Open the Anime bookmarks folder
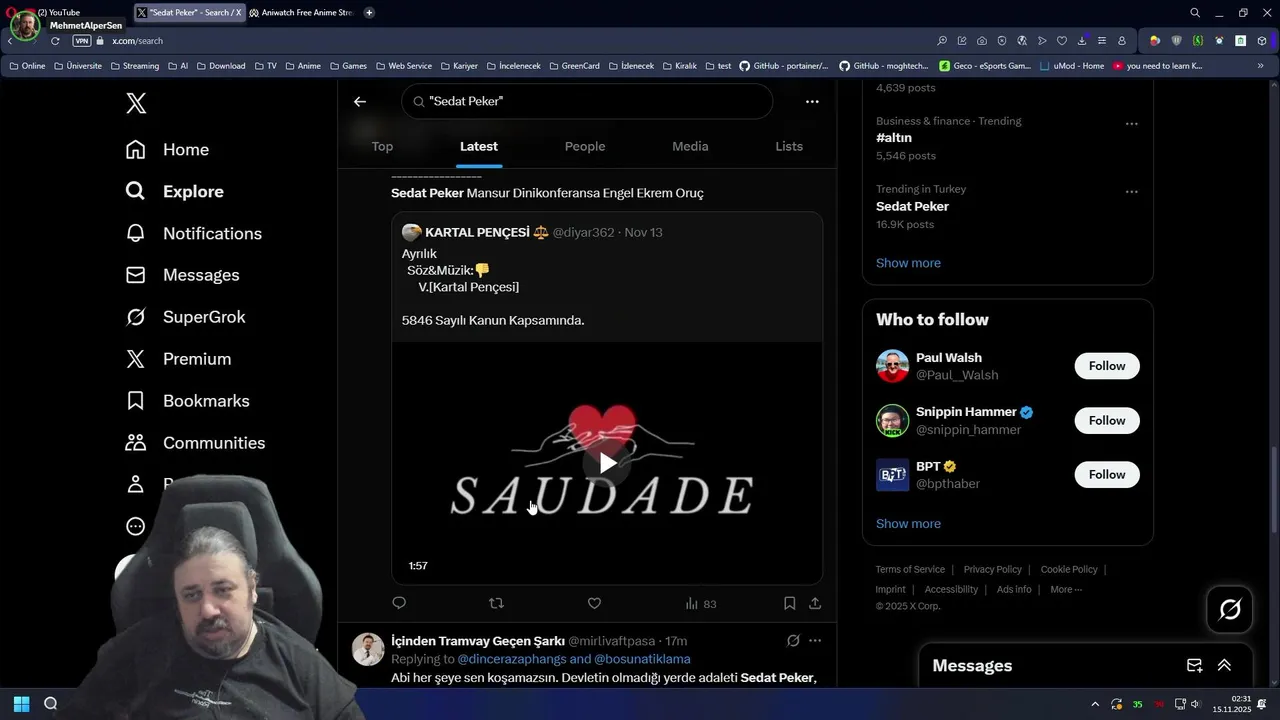 pos(303,66)
